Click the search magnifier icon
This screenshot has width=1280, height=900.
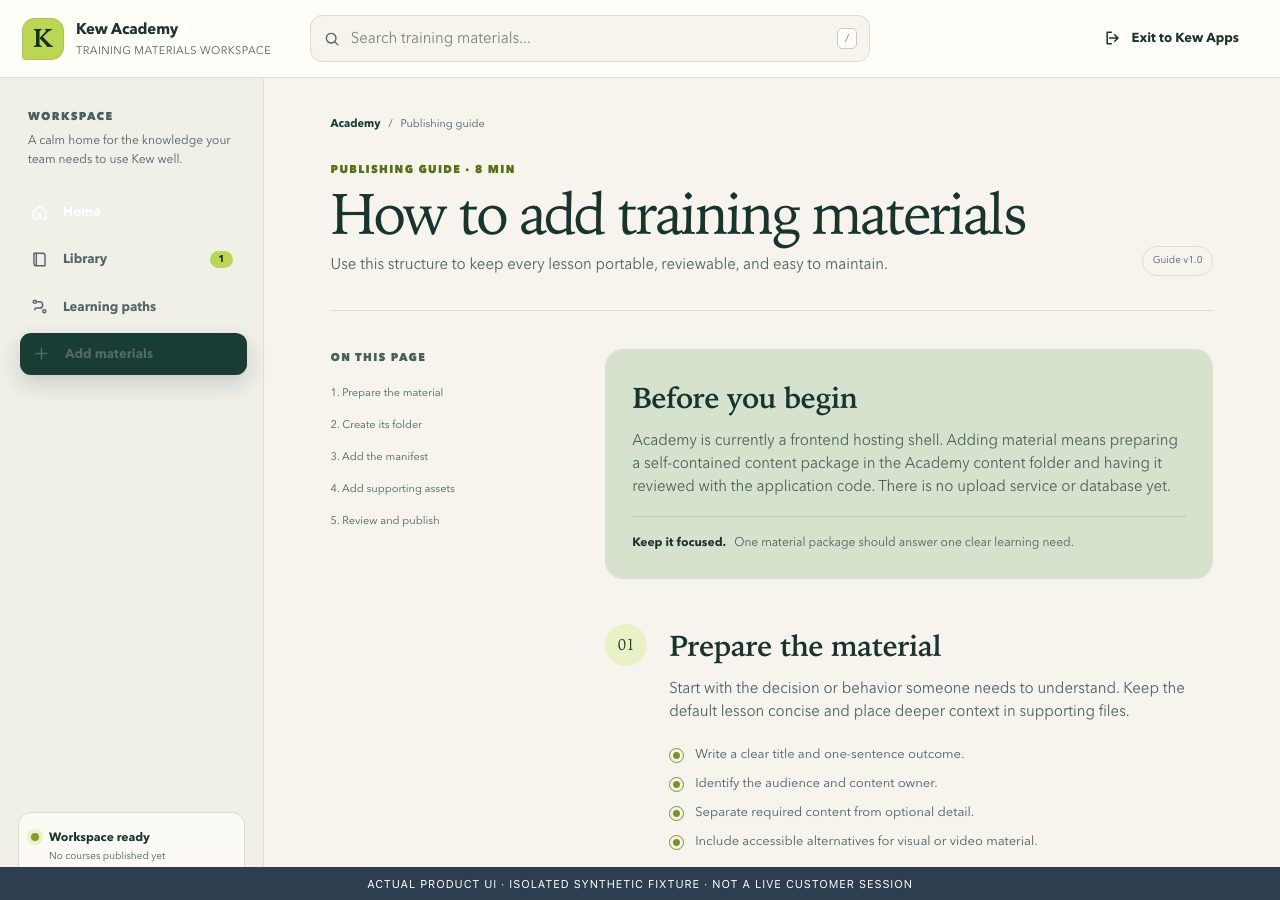pos(332,39)
